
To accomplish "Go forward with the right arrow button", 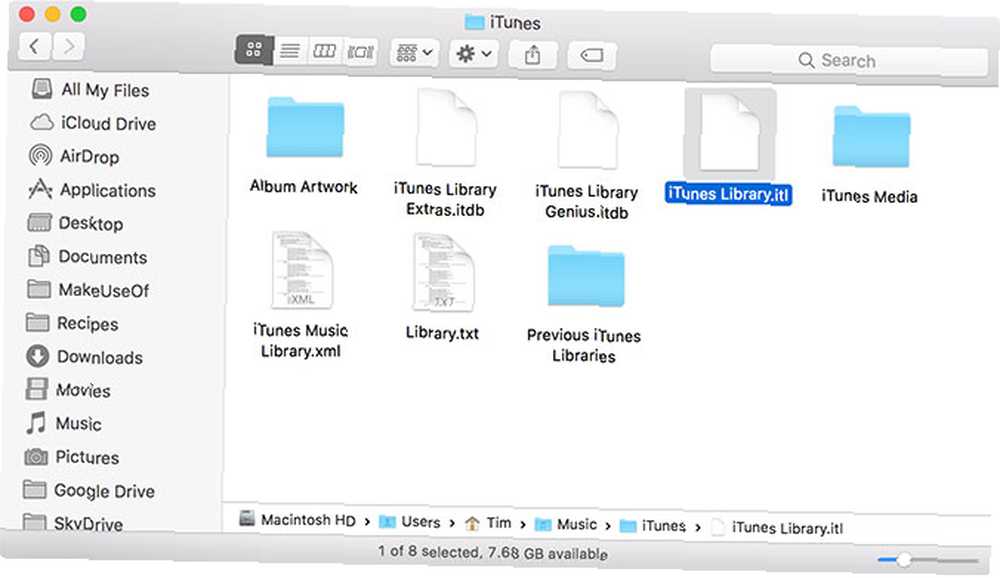I will click(x=68, y=46).
